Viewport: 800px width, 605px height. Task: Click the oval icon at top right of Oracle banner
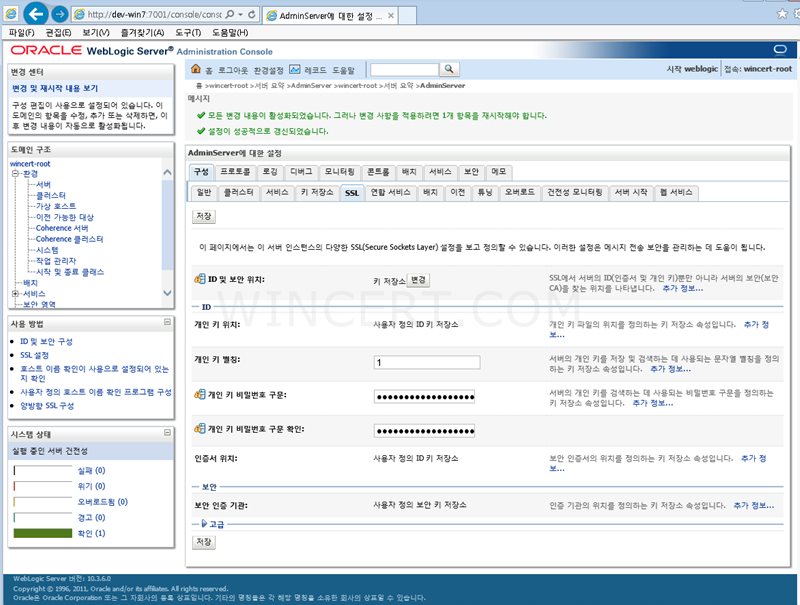coord(780,49)
